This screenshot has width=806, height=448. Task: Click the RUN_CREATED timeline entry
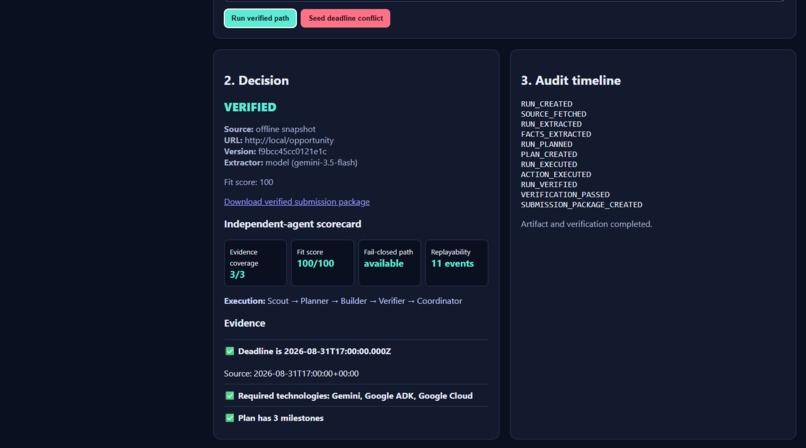pyautogui.click(x=546, y=104)
